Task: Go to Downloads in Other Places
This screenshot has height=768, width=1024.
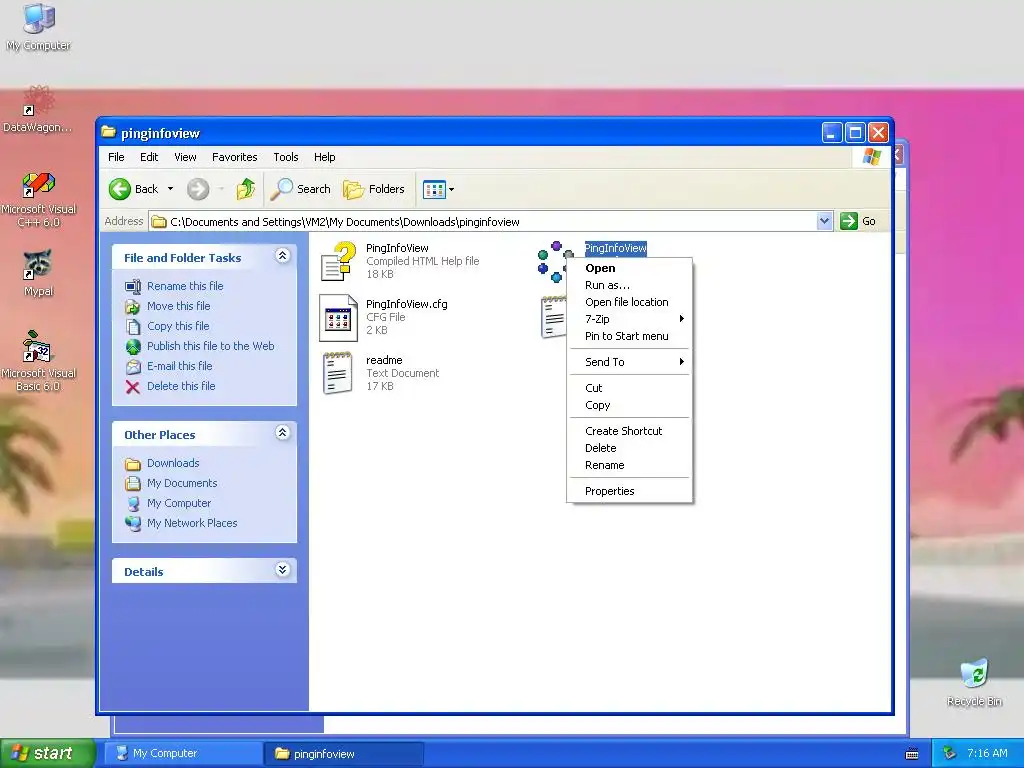Action: pyautogui.click(x=173, y=463)
